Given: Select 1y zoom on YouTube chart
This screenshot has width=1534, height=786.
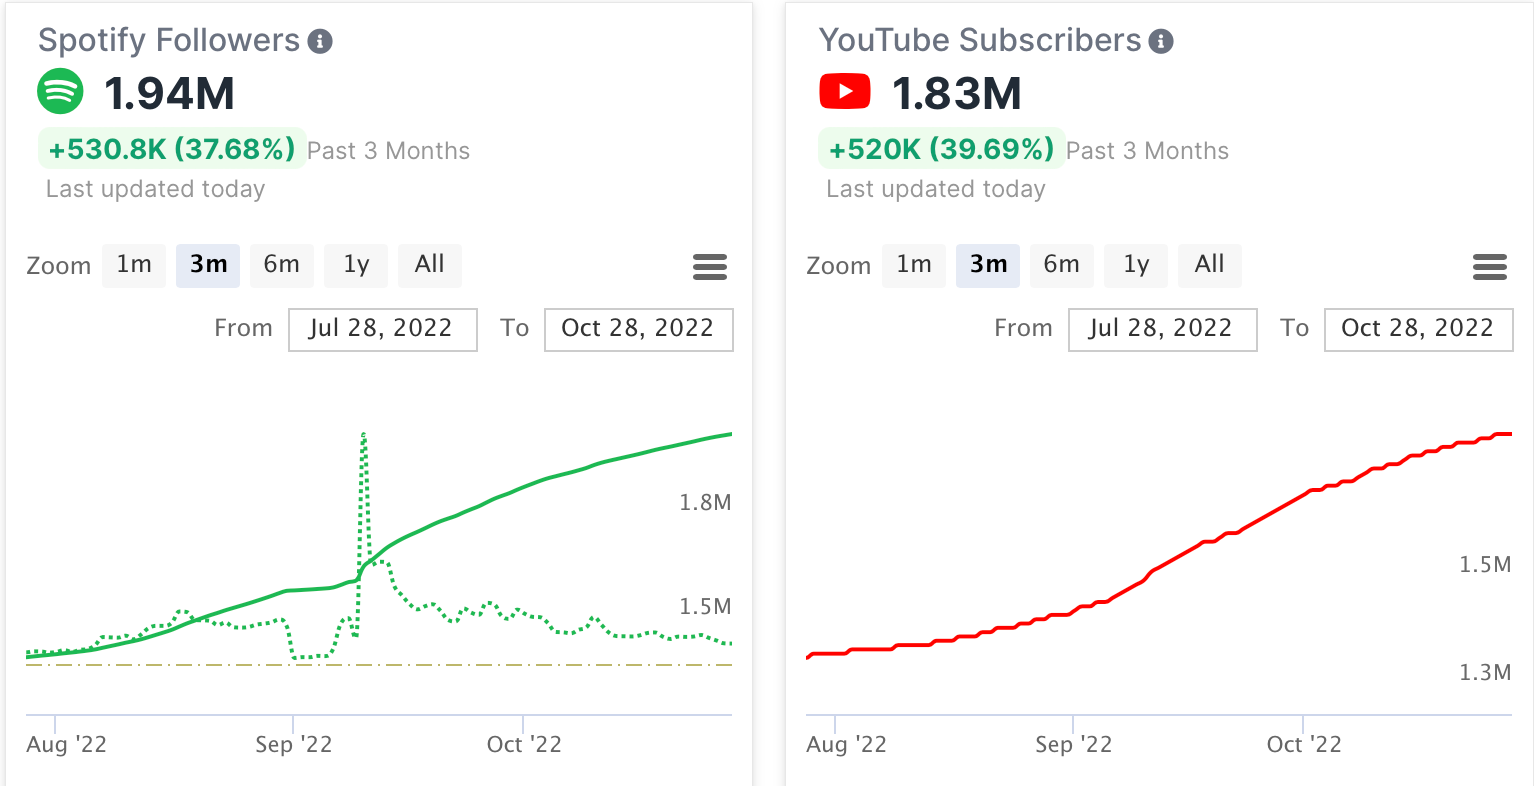Looking at the screenshot, I should 1136,265.
